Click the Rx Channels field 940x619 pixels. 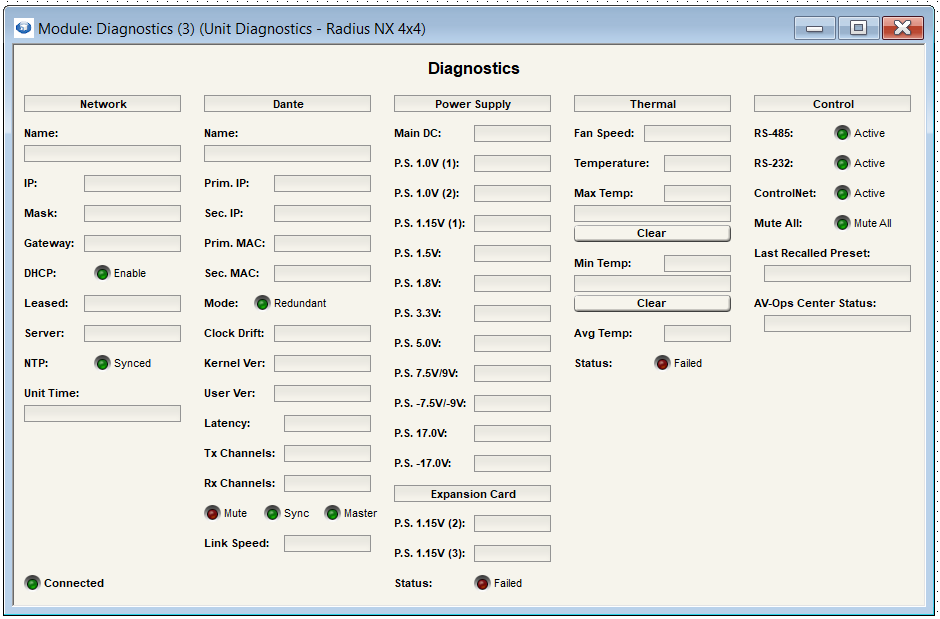click(x=327, y=484)
